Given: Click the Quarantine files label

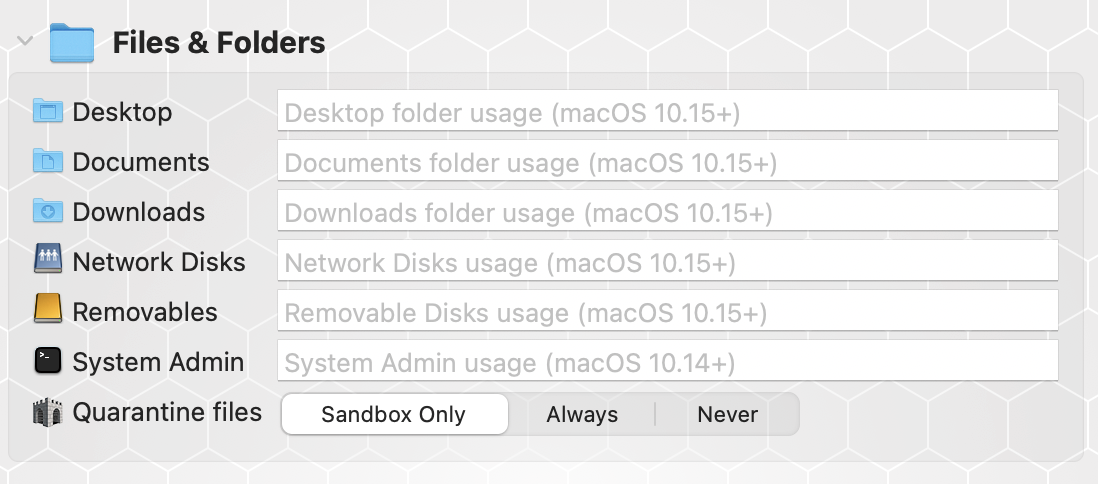Looking at the screenshot, I should (x=167, y=412).
